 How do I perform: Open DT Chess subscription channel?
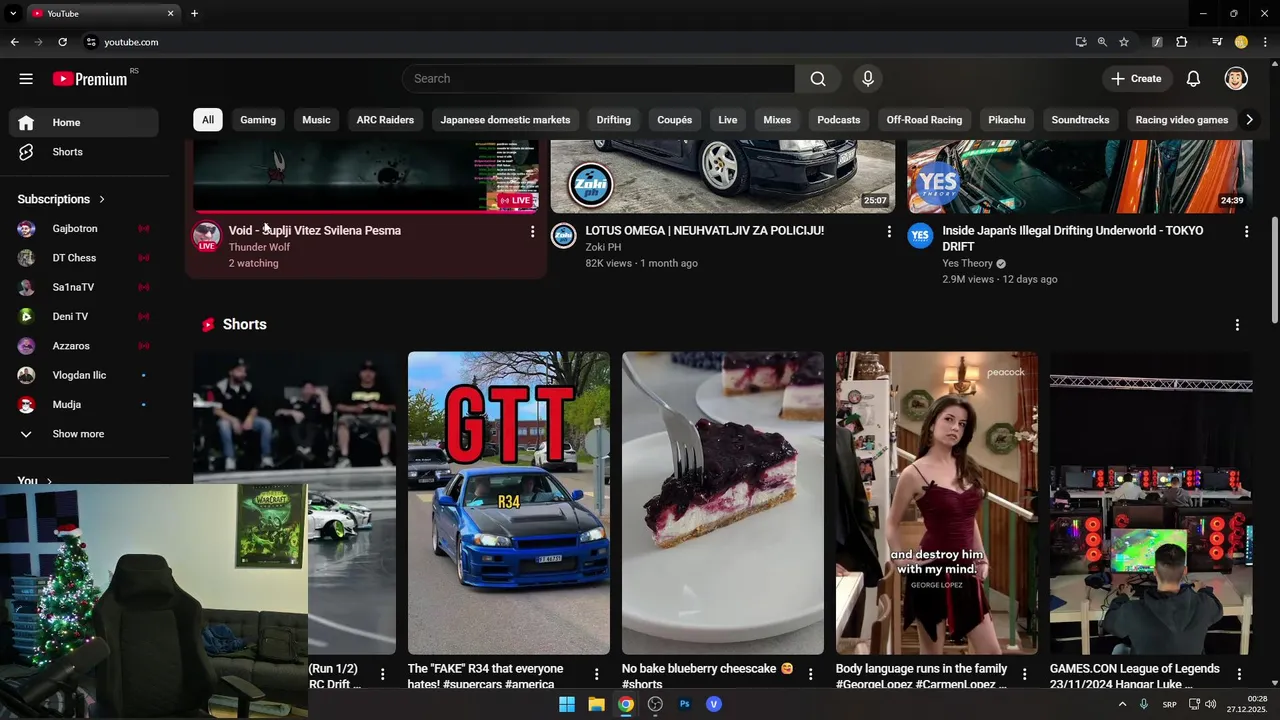pos(84,258)
